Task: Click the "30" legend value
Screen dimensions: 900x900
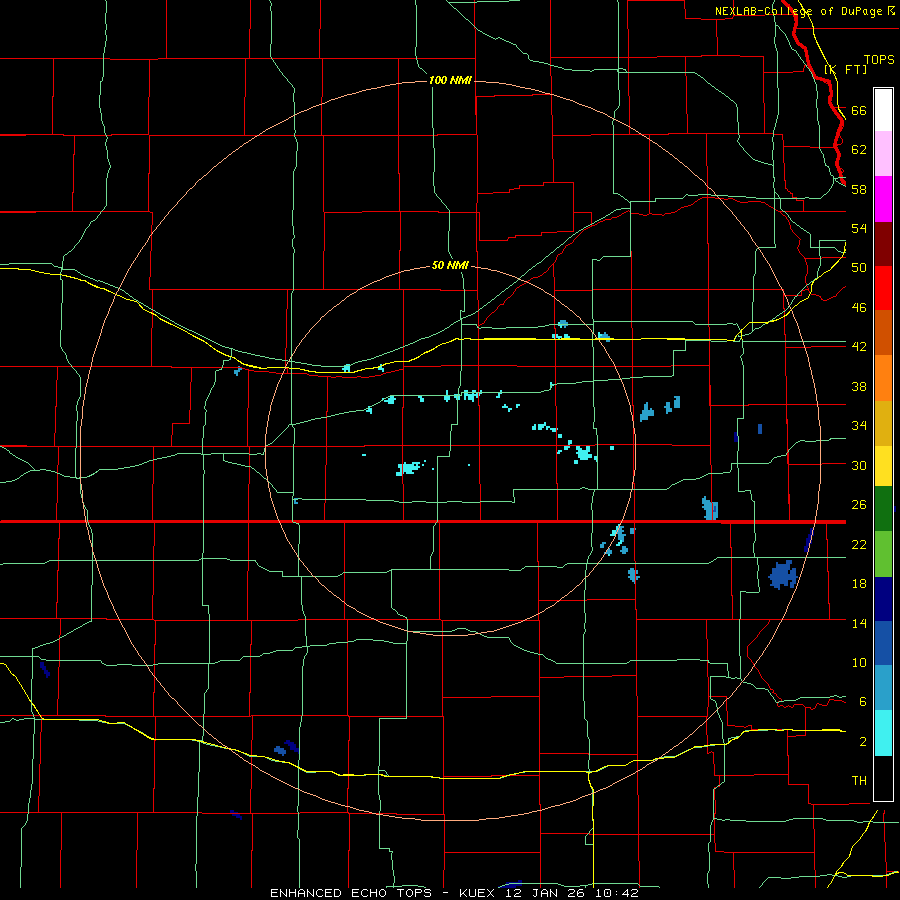Action: pos(859,465)
